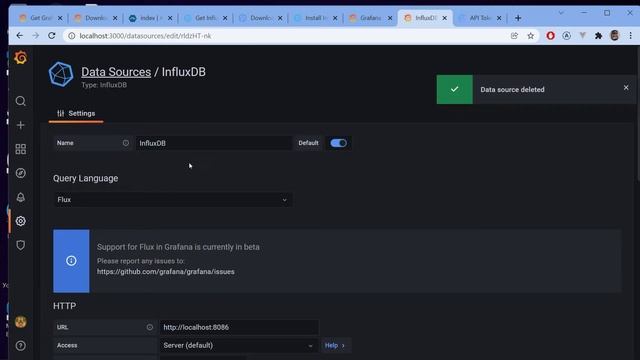The height and width of the screenshot is (360, 640).
Task: Open the Explore compass icon in sidebar
Action: (20, 173)
